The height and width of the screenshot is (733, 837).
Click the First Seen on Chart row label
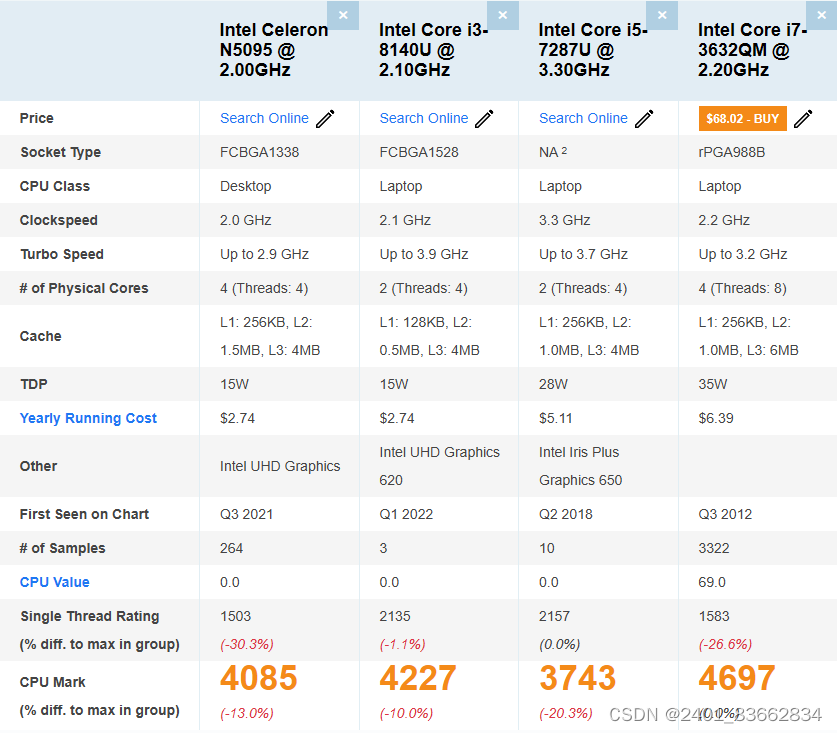pyautogui.click(x=84, y=514)
